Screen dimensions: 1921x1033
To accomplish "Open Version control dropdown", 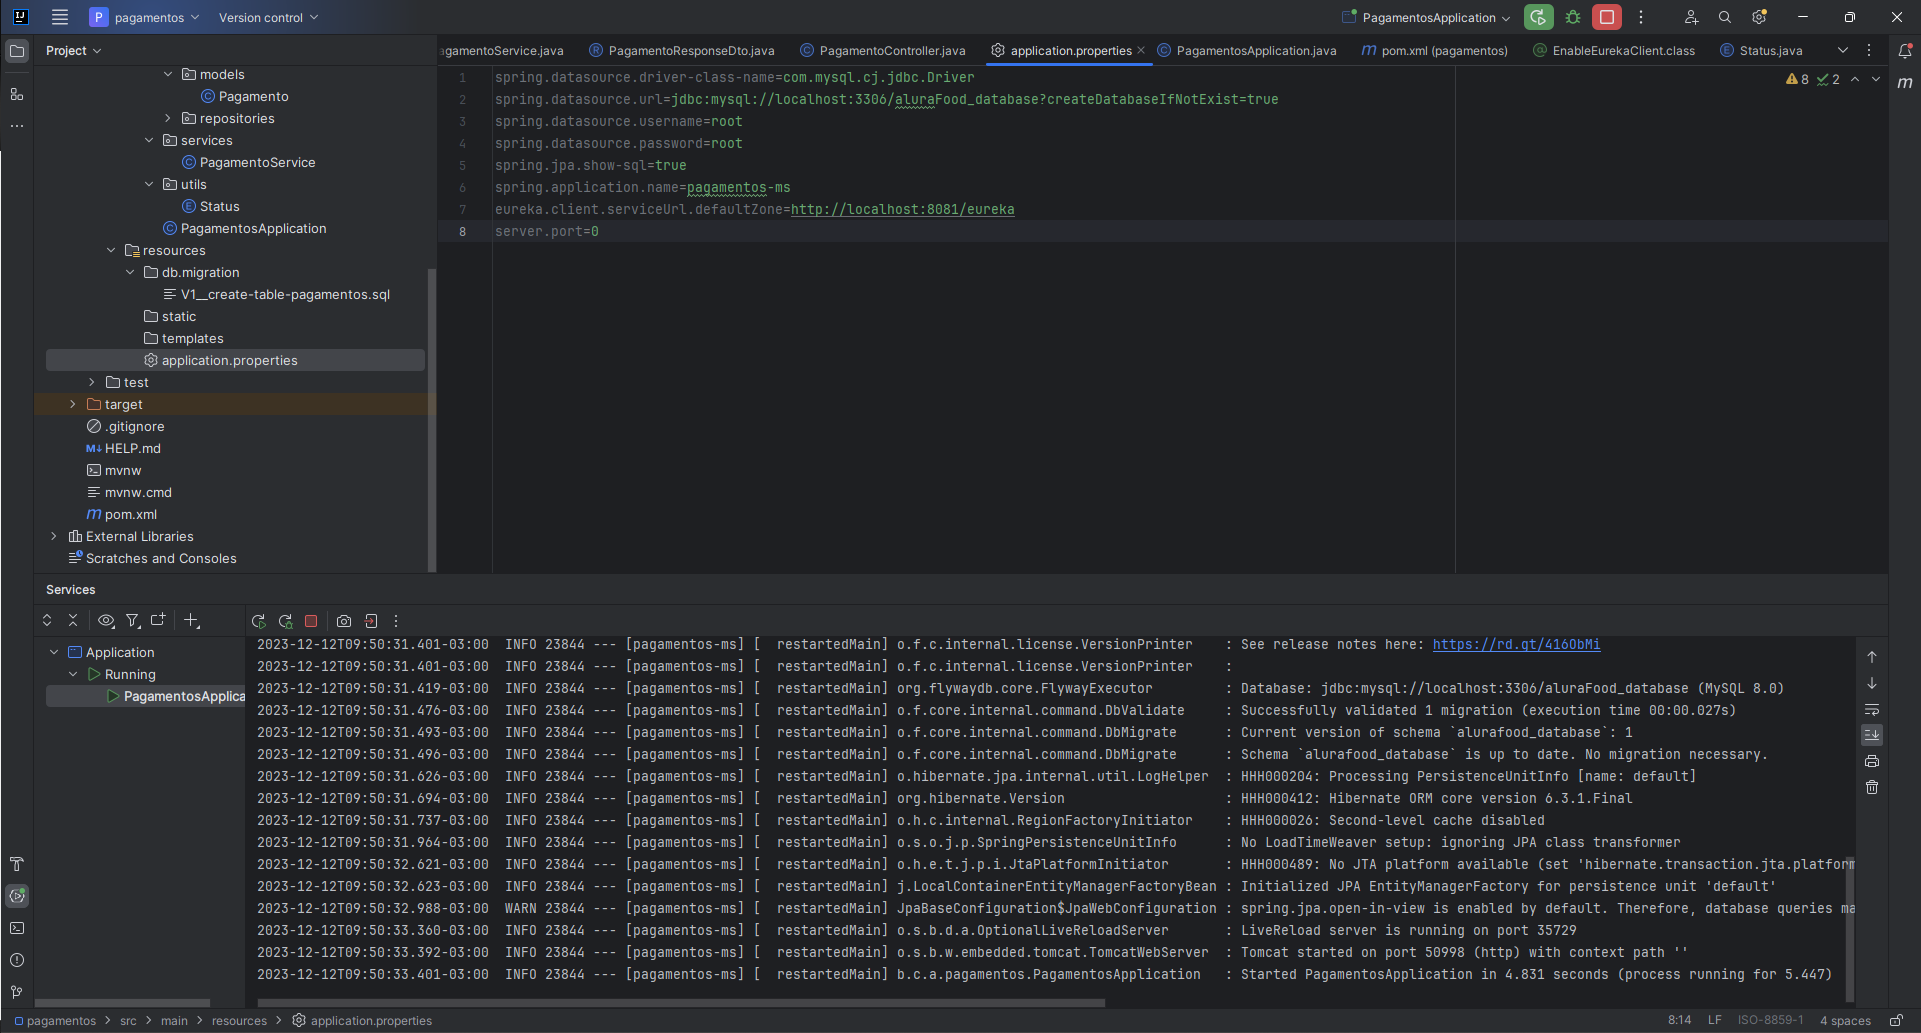I will pos(268,17).
